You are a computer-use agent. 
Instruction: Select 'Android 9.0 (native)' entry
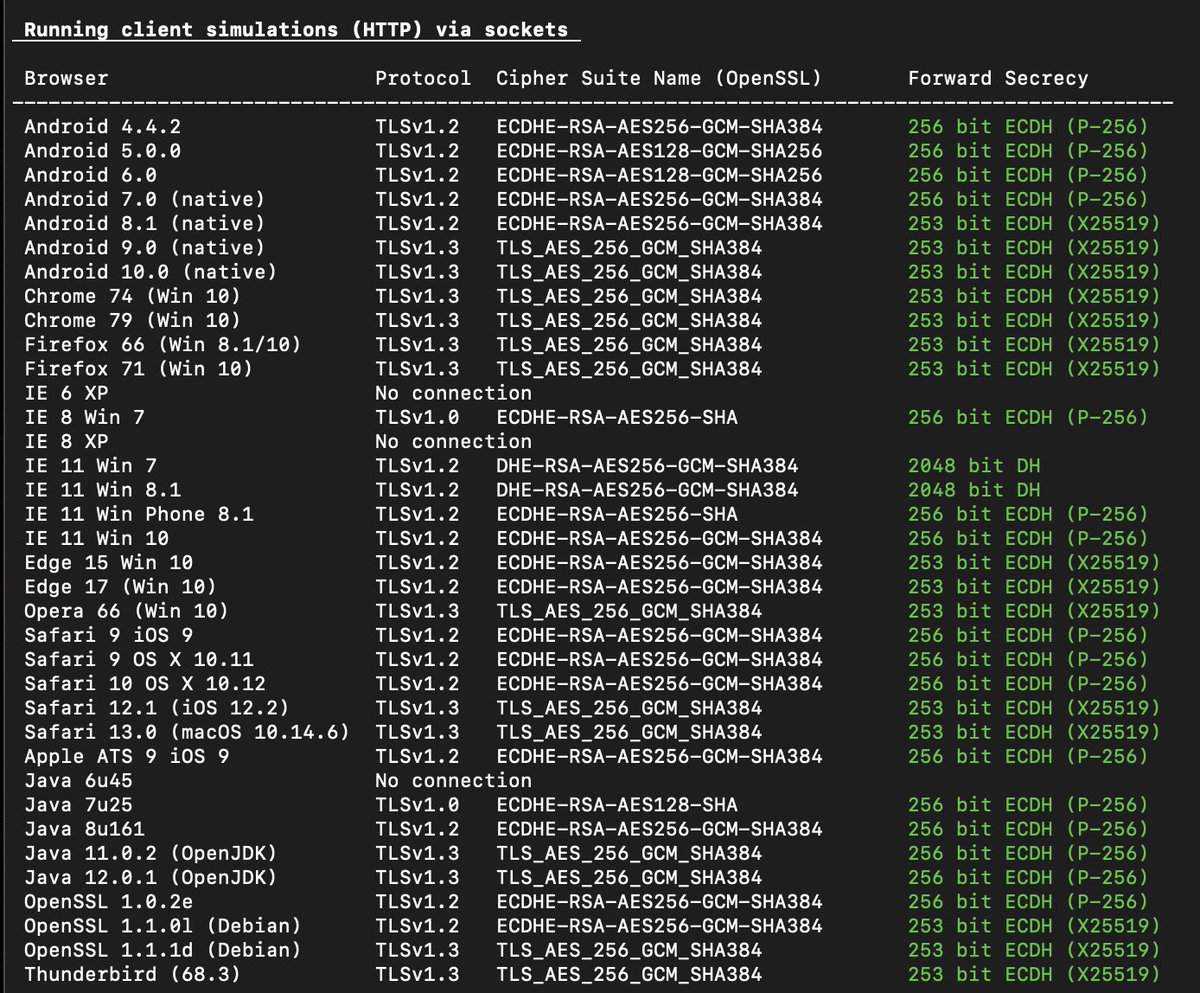145,248
